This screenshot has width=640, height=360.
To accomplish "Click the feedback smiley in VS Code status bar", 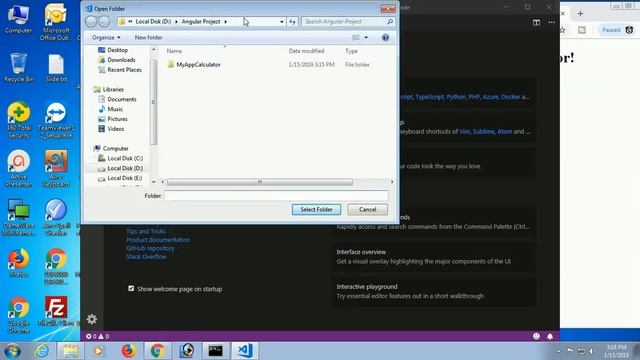I will [536, 336].
